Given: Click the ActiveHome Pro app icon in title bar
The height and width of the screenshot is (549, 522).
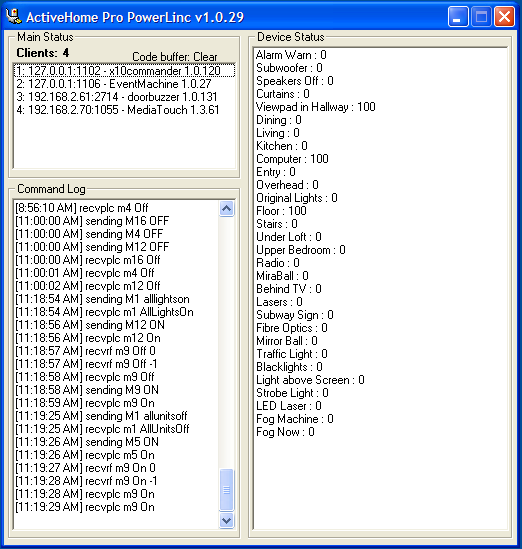Looking at the screenshot, I should pos(14,16).
